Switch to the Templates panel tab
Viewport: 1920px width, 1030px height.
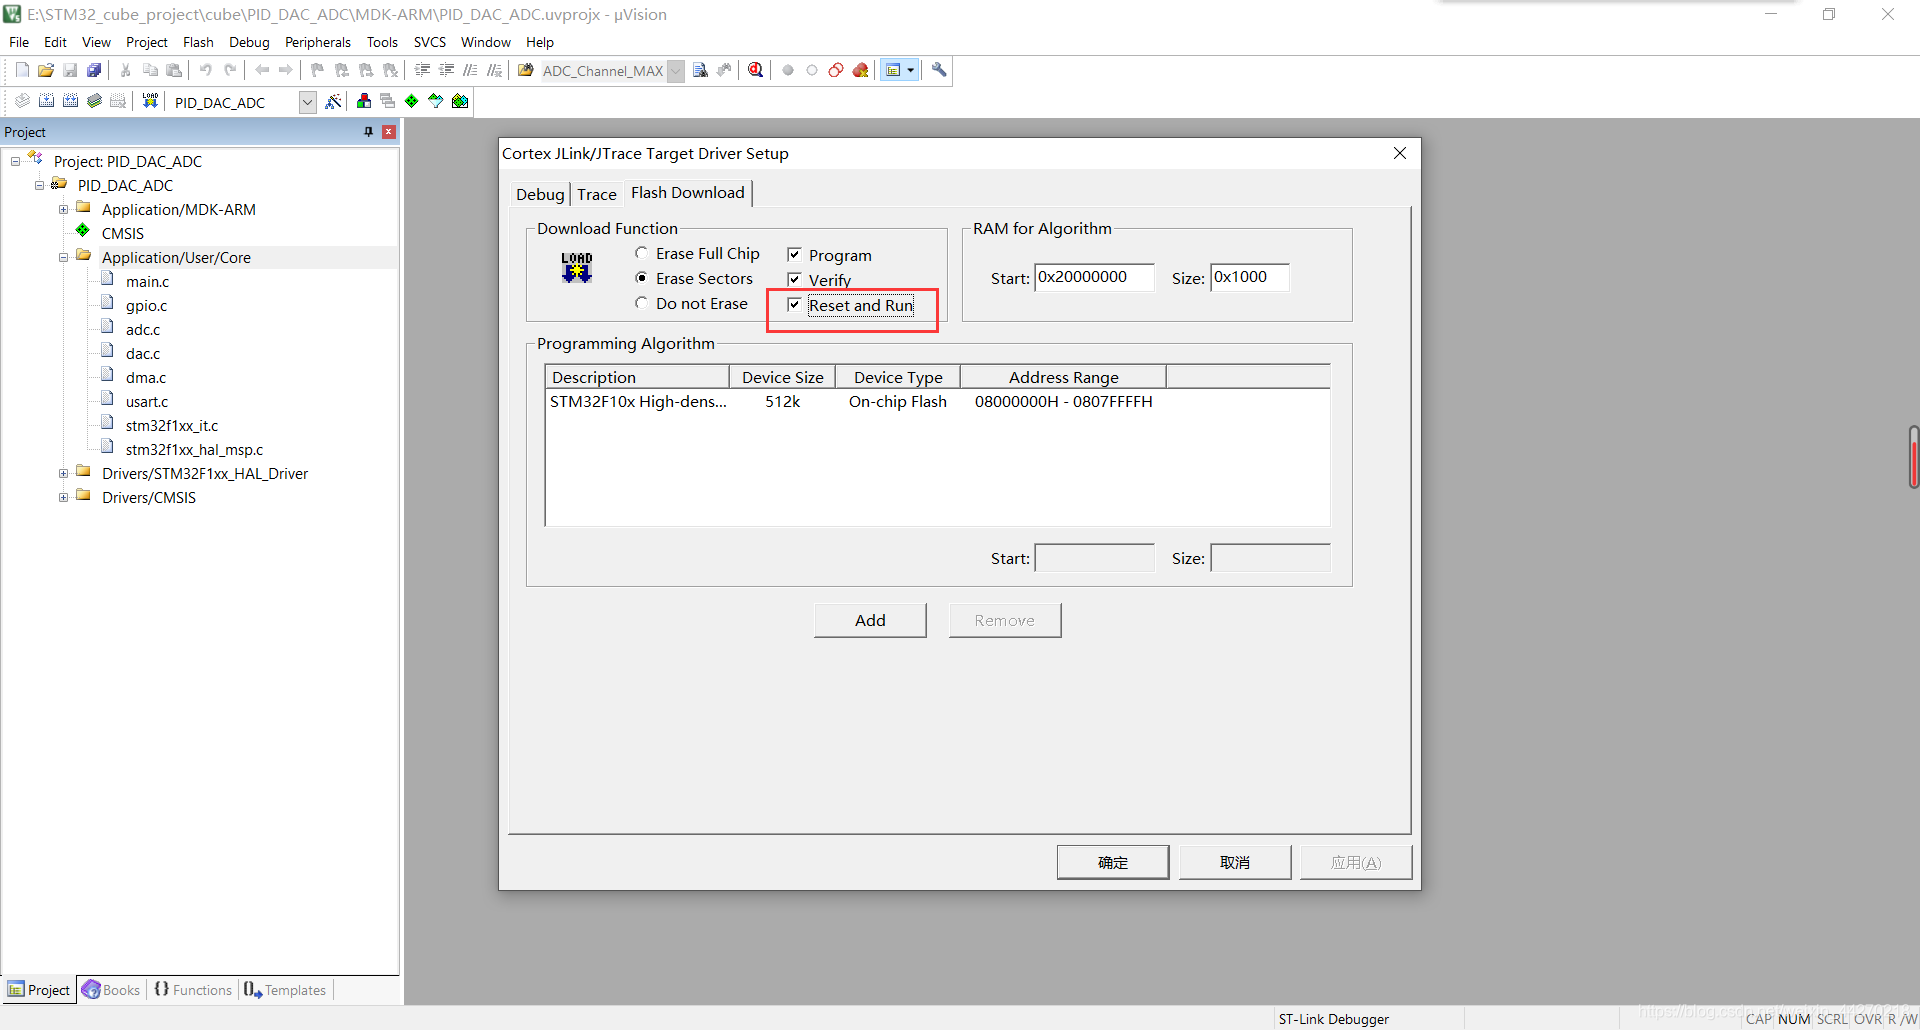coord(286,990)
